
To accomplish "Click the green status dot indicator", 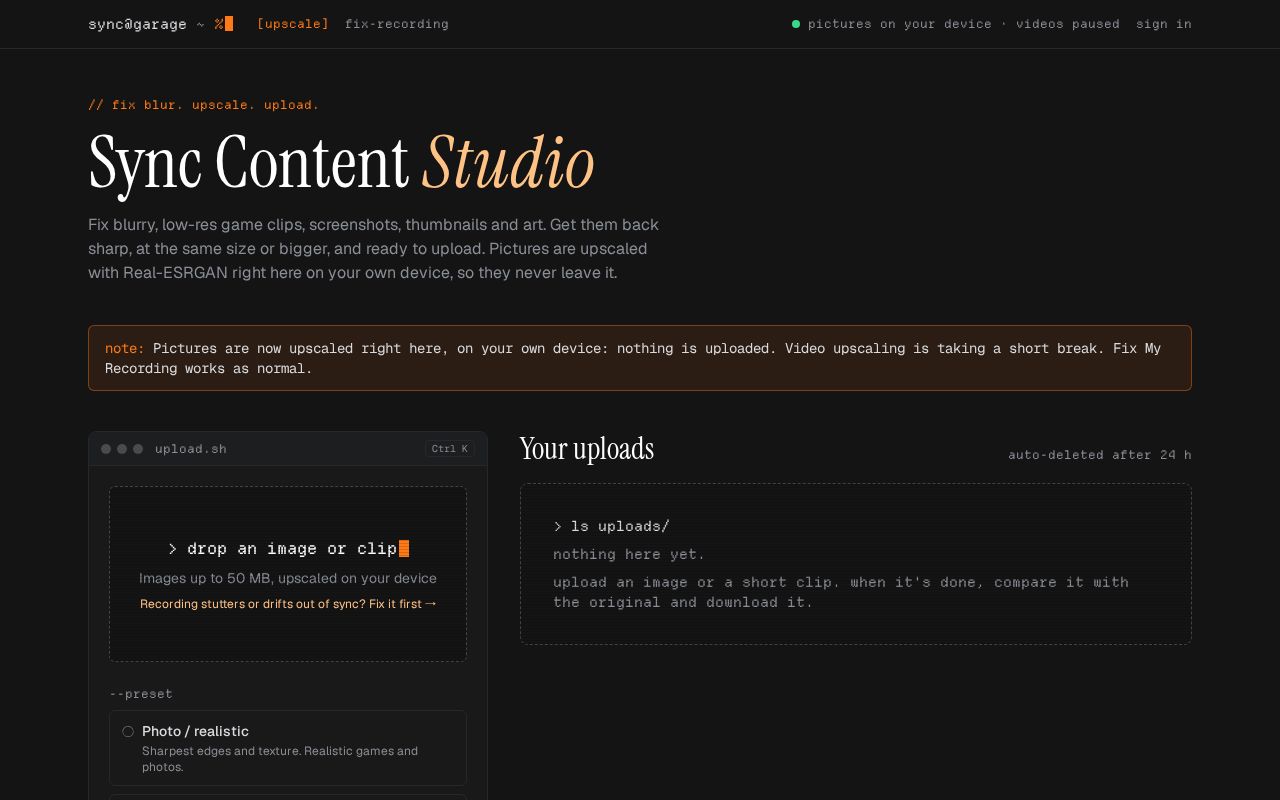I will coord(796,24).
